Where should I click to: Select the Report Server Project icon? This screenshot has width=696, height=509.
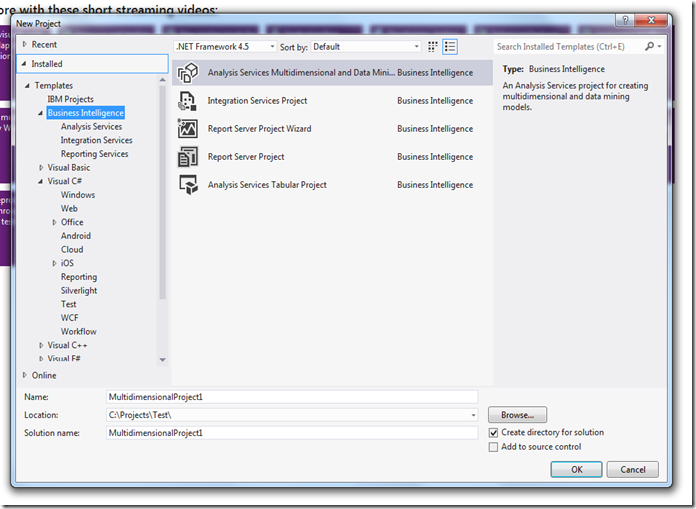(187, 157)
